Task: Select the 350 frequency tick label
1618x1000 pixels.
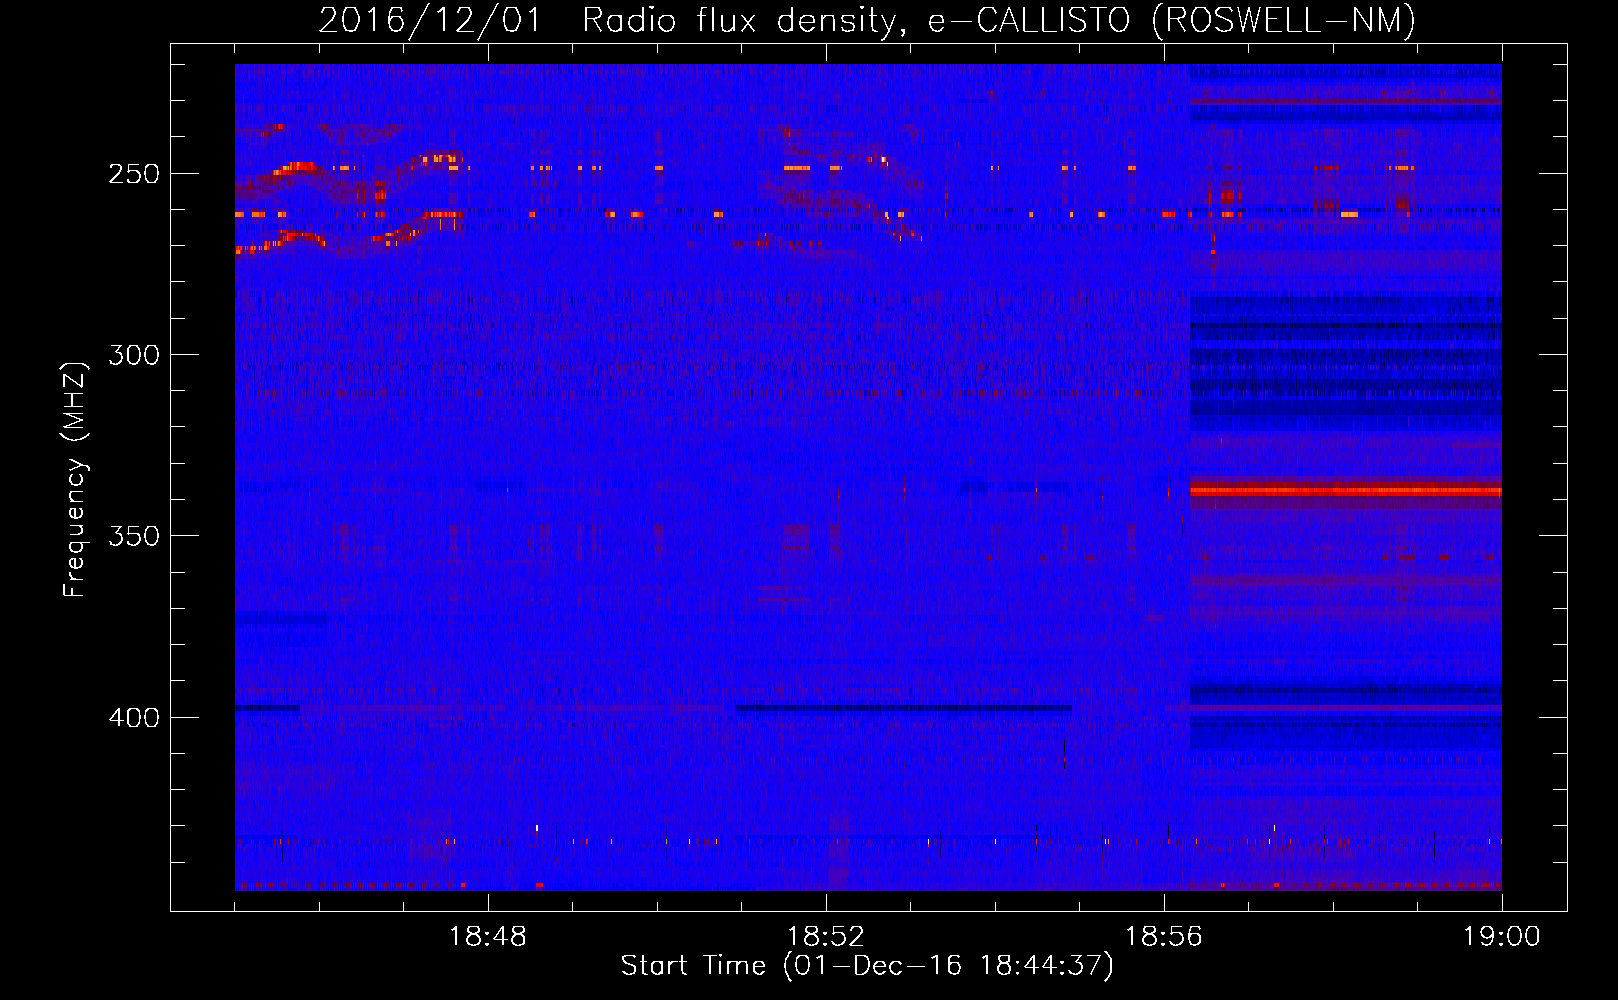Action: click(x=134, y=536)
